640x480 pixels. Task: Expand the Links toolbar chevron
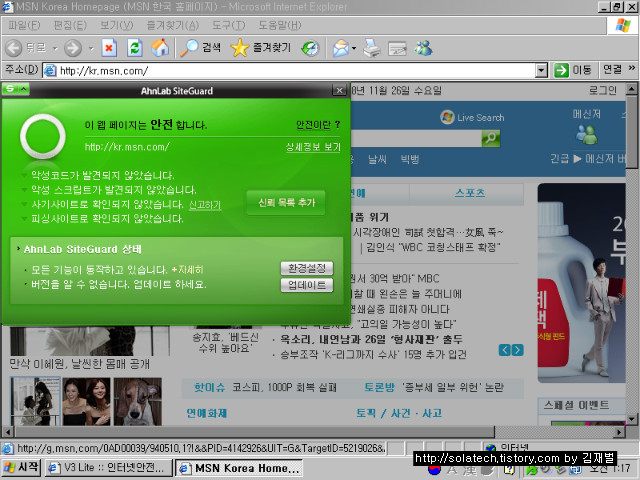632,67
